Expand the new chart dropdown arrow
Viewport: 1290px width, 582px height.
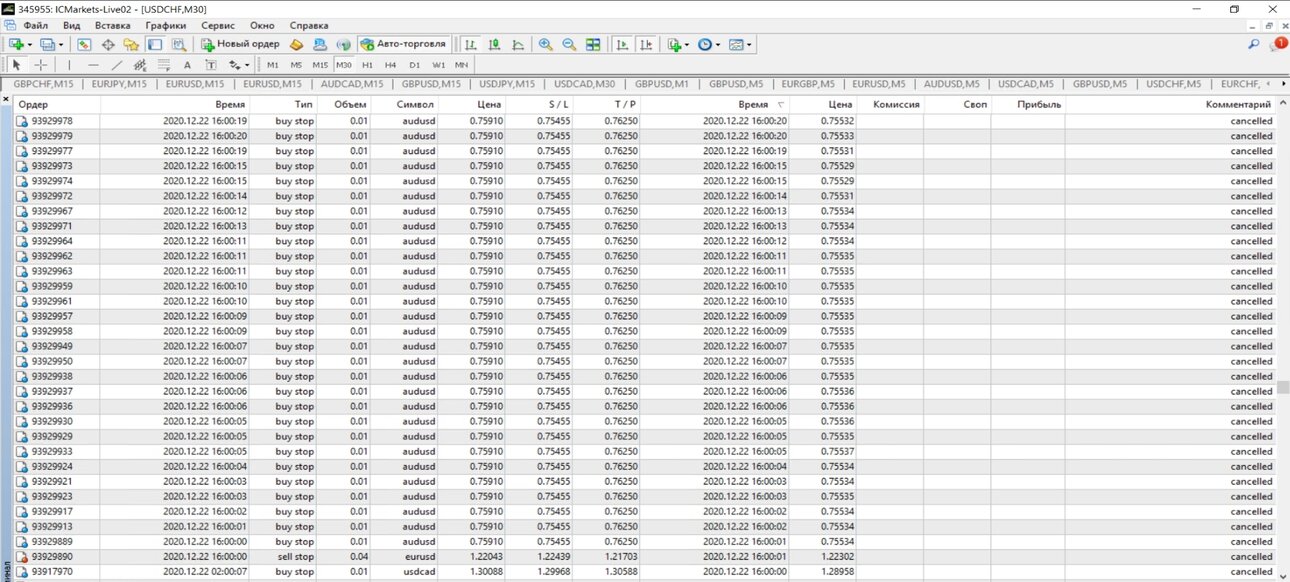29,44
